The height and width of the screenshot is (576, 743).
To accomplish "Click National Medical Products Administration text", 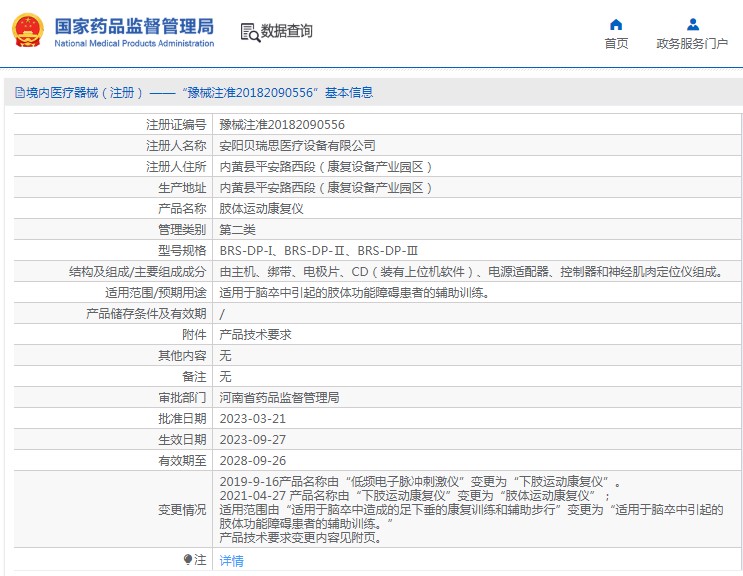I will 134,43.
